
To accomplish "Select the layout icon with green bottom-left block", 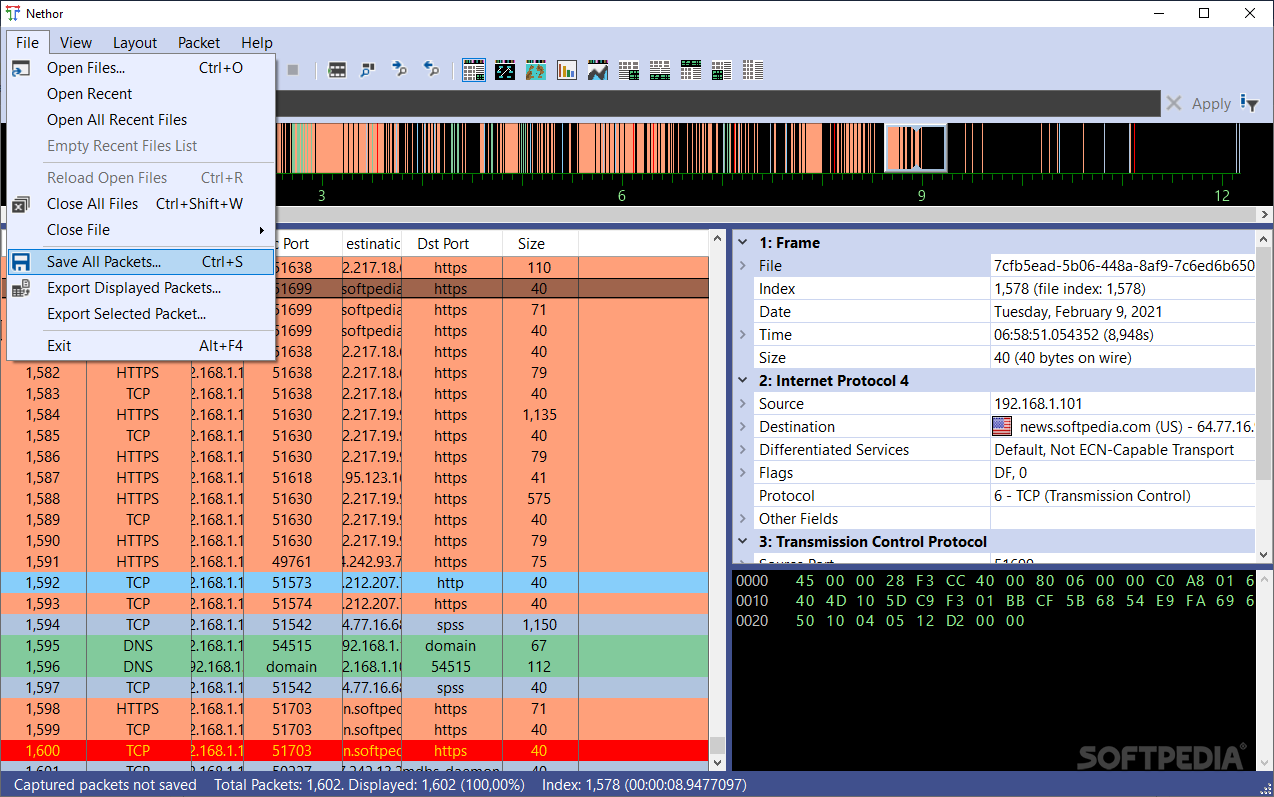I will [722, 70].
